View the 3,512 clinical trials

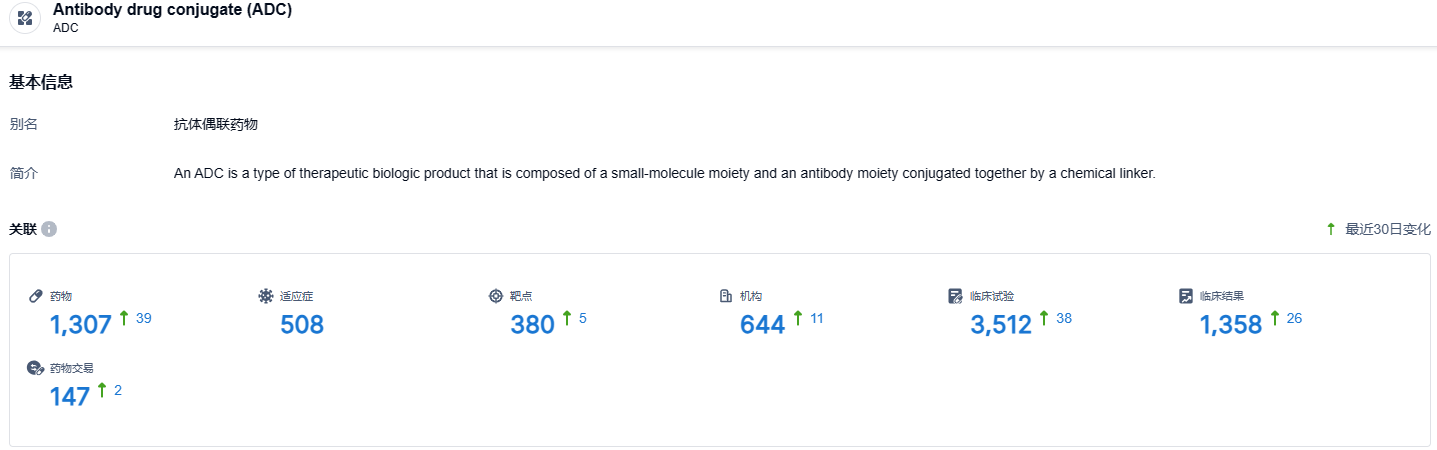pyautogui.click(x=1000, y=325)
